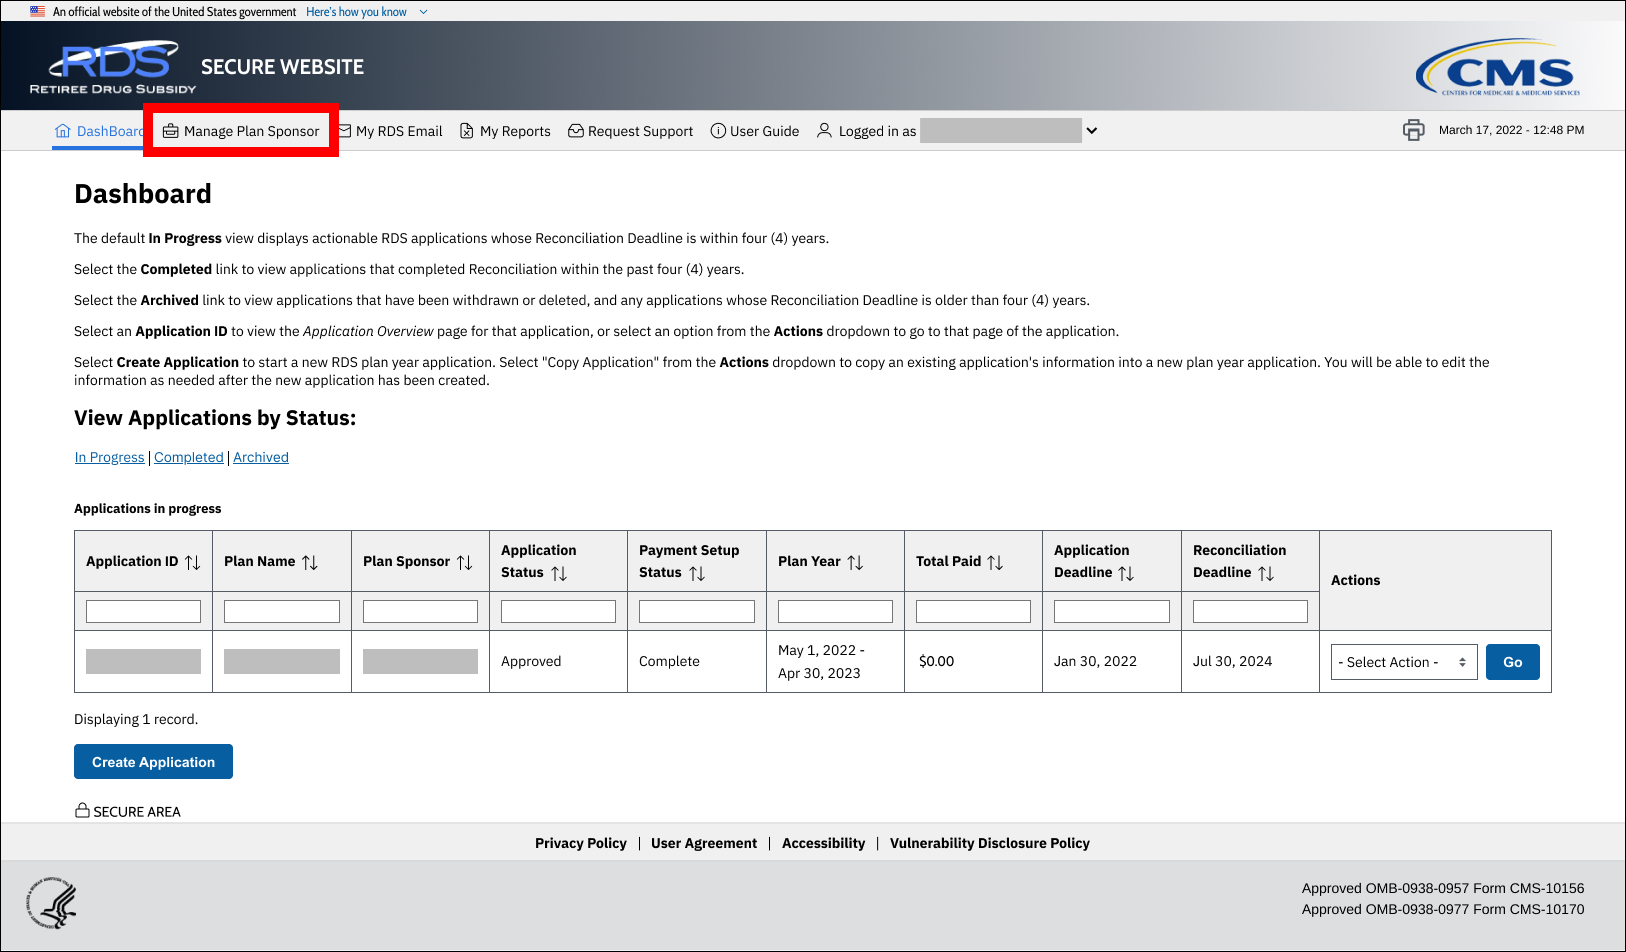
Task: Sort by Reconciliation Deadline arrows
Action: tap(1266, 573)
